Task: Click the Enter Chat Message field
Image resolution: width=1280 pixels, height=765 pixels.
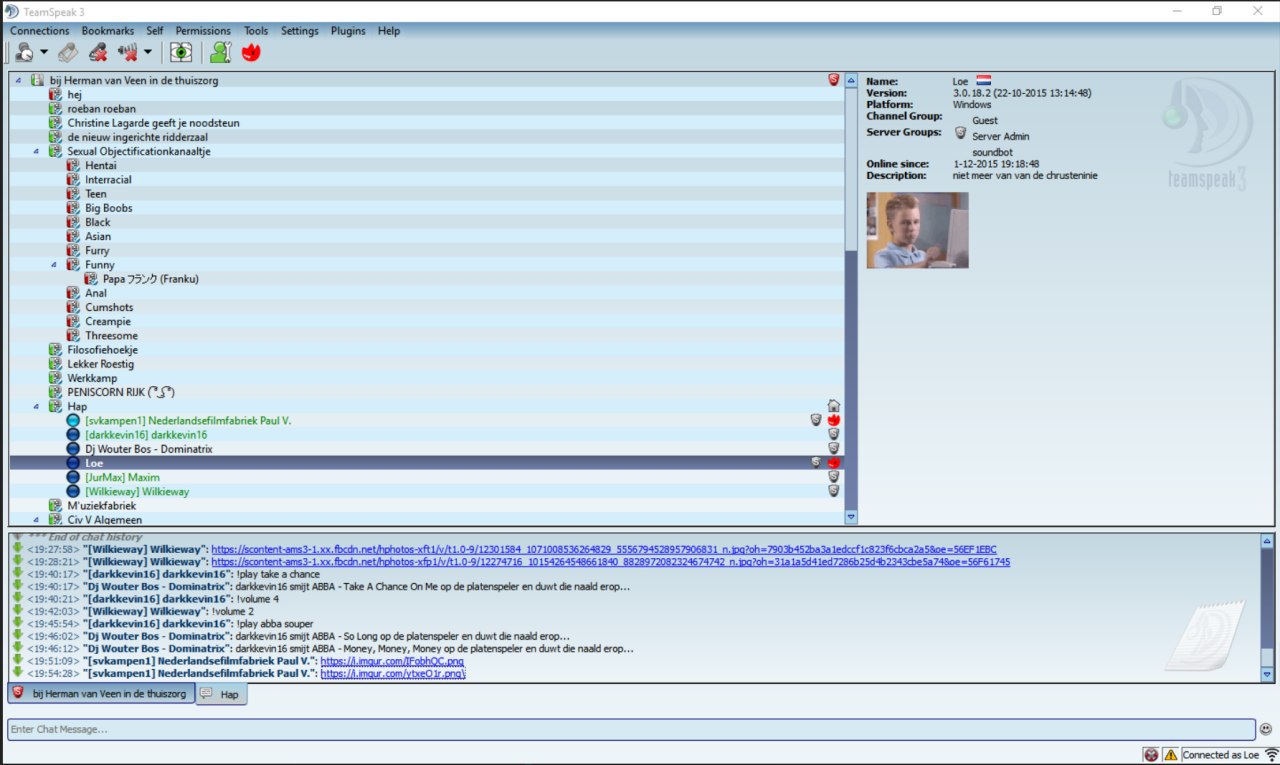Action: tap(630, 730)
